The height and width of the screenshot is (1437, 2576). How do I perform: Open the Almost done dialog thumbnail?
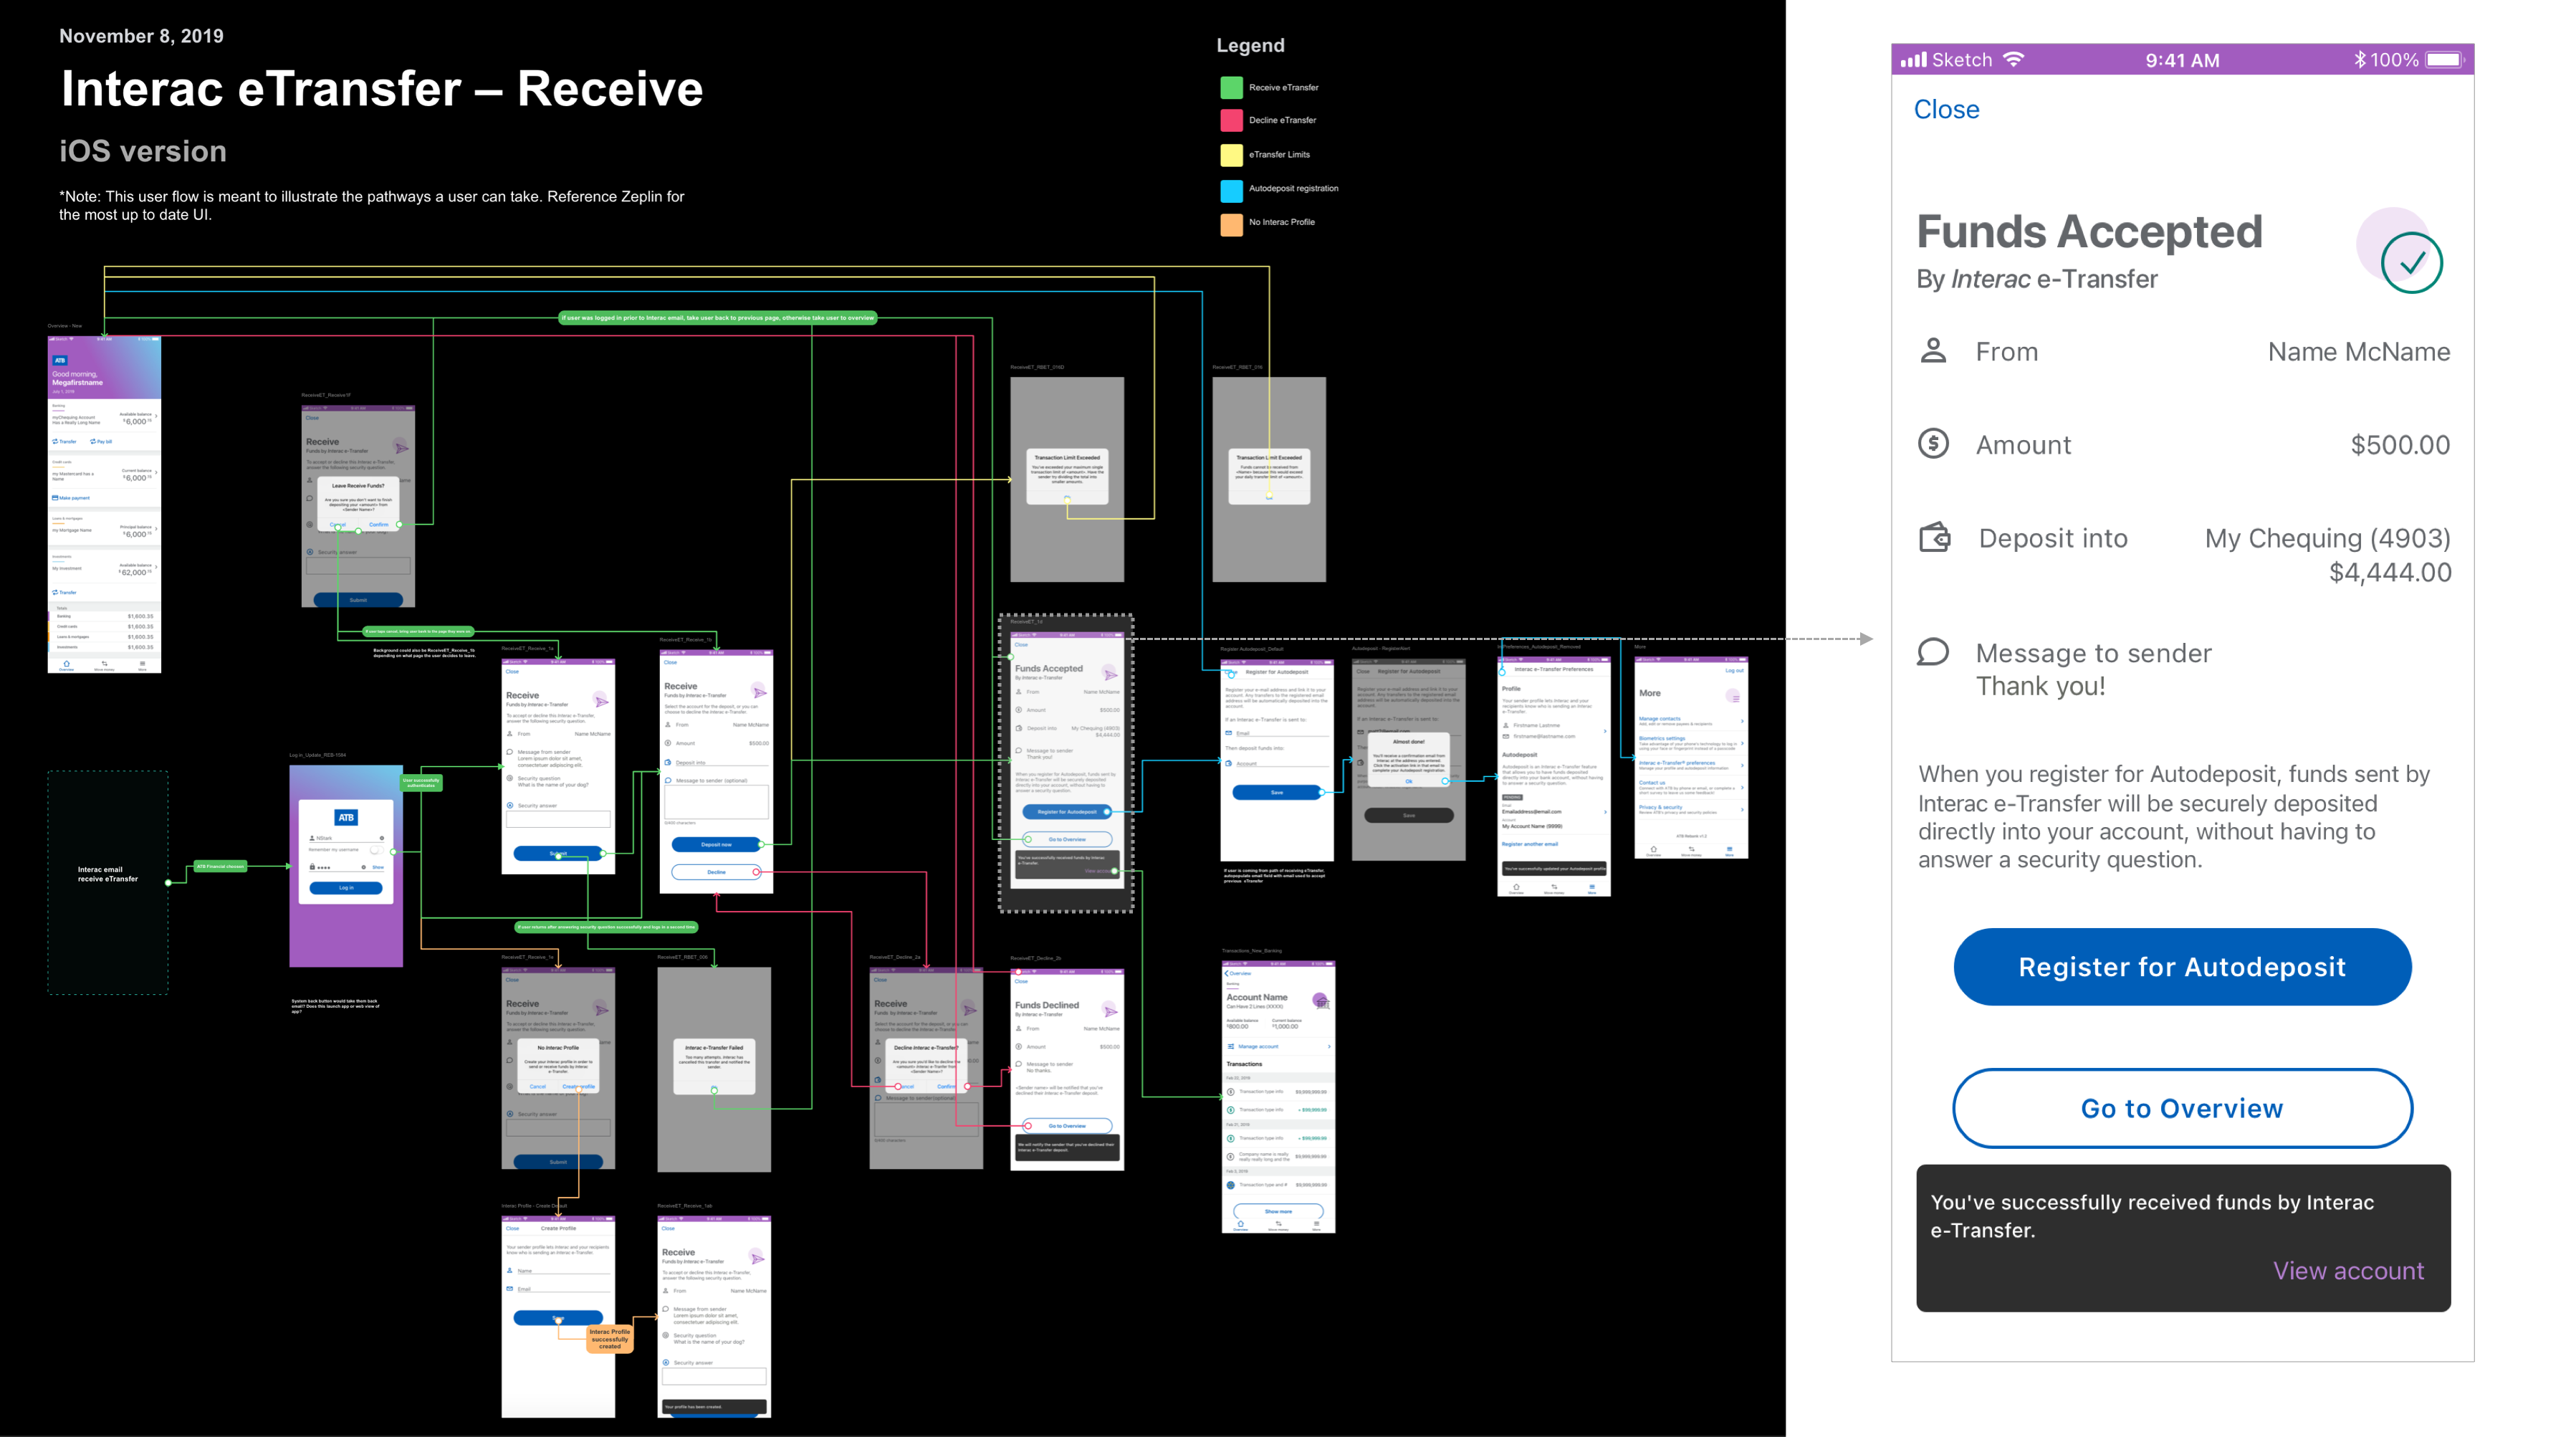pyautogui.click(x=1408, y=760)
